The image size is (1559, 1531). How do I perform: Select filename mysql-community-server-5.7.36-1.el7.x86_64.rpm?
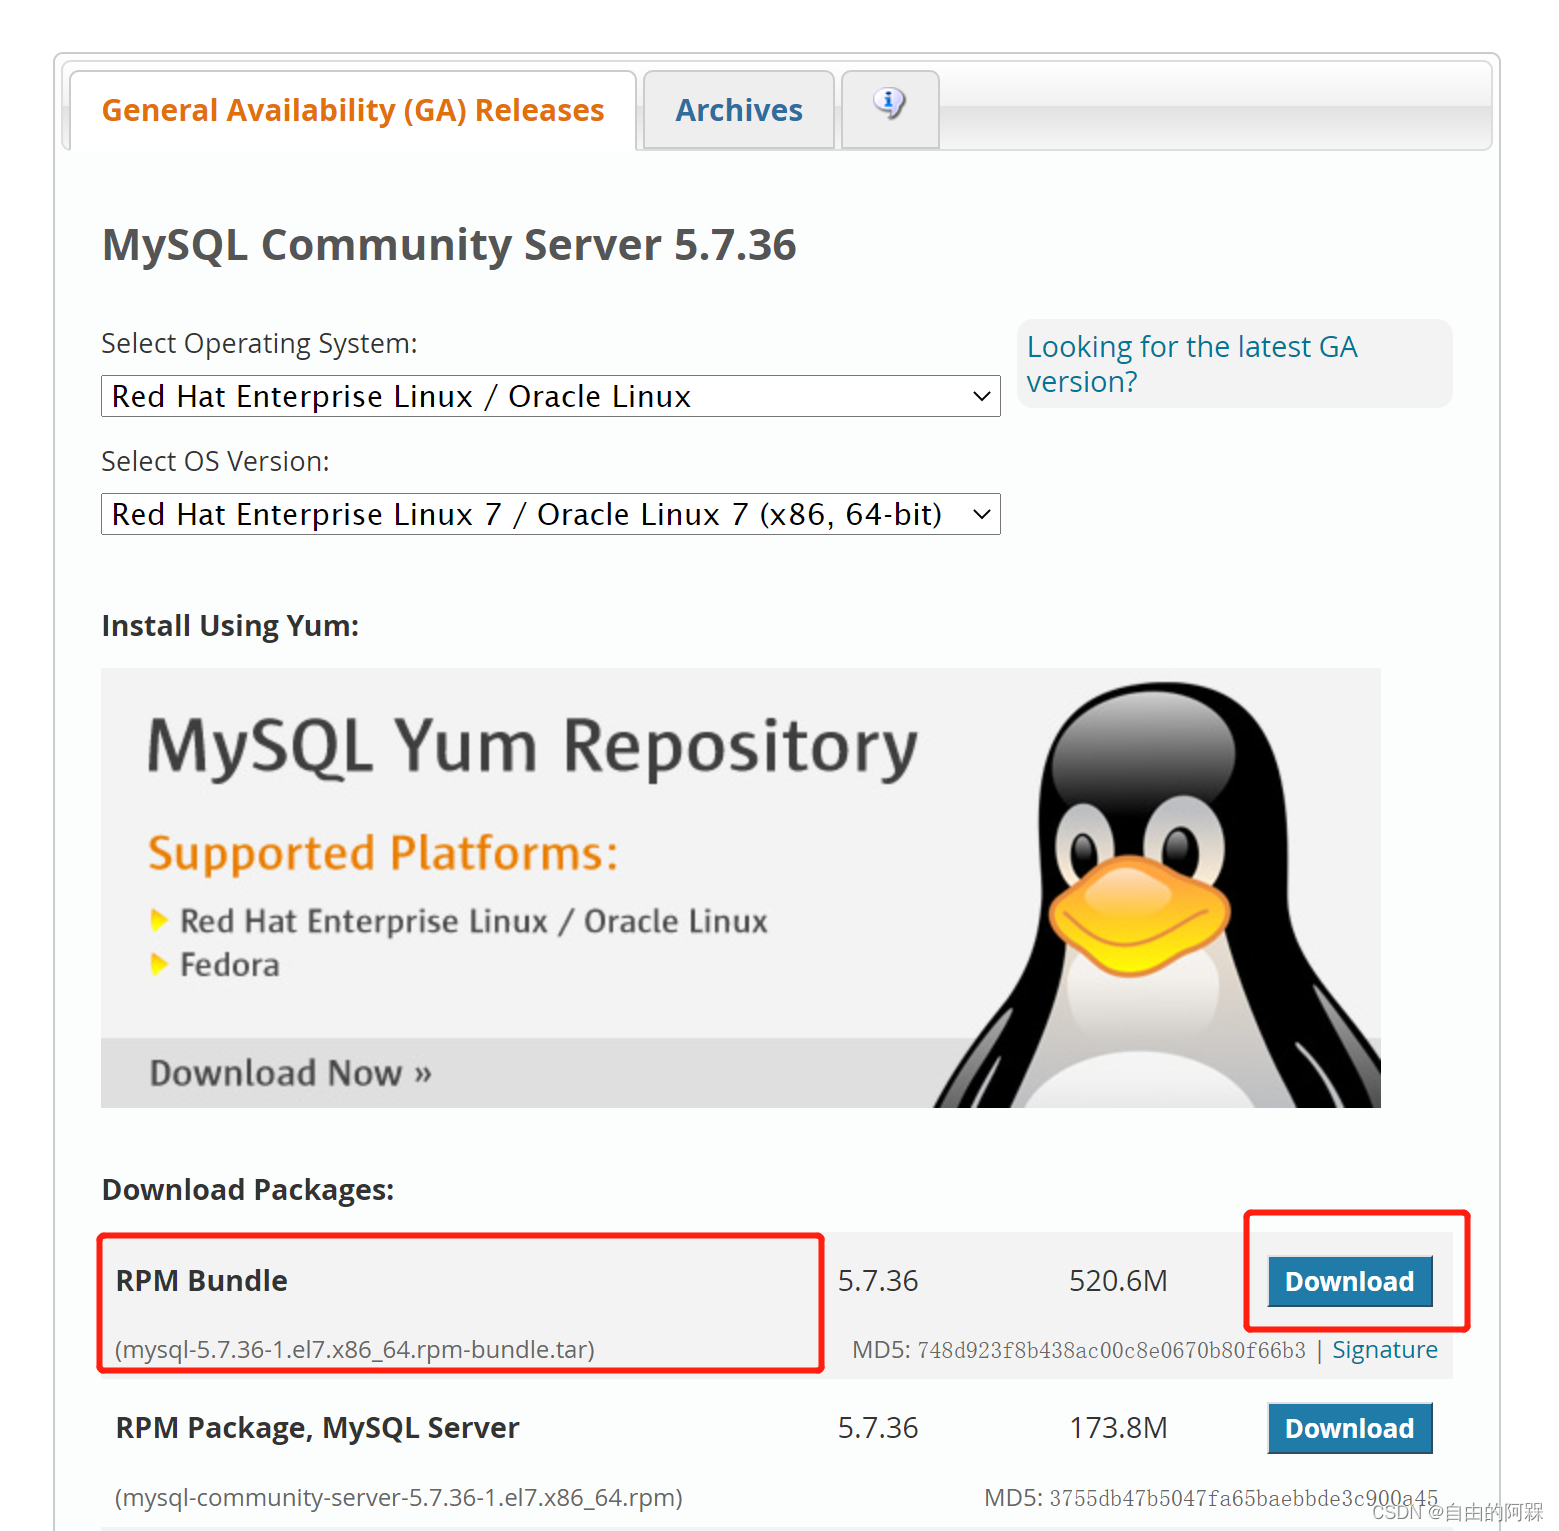click(399, 1497)
